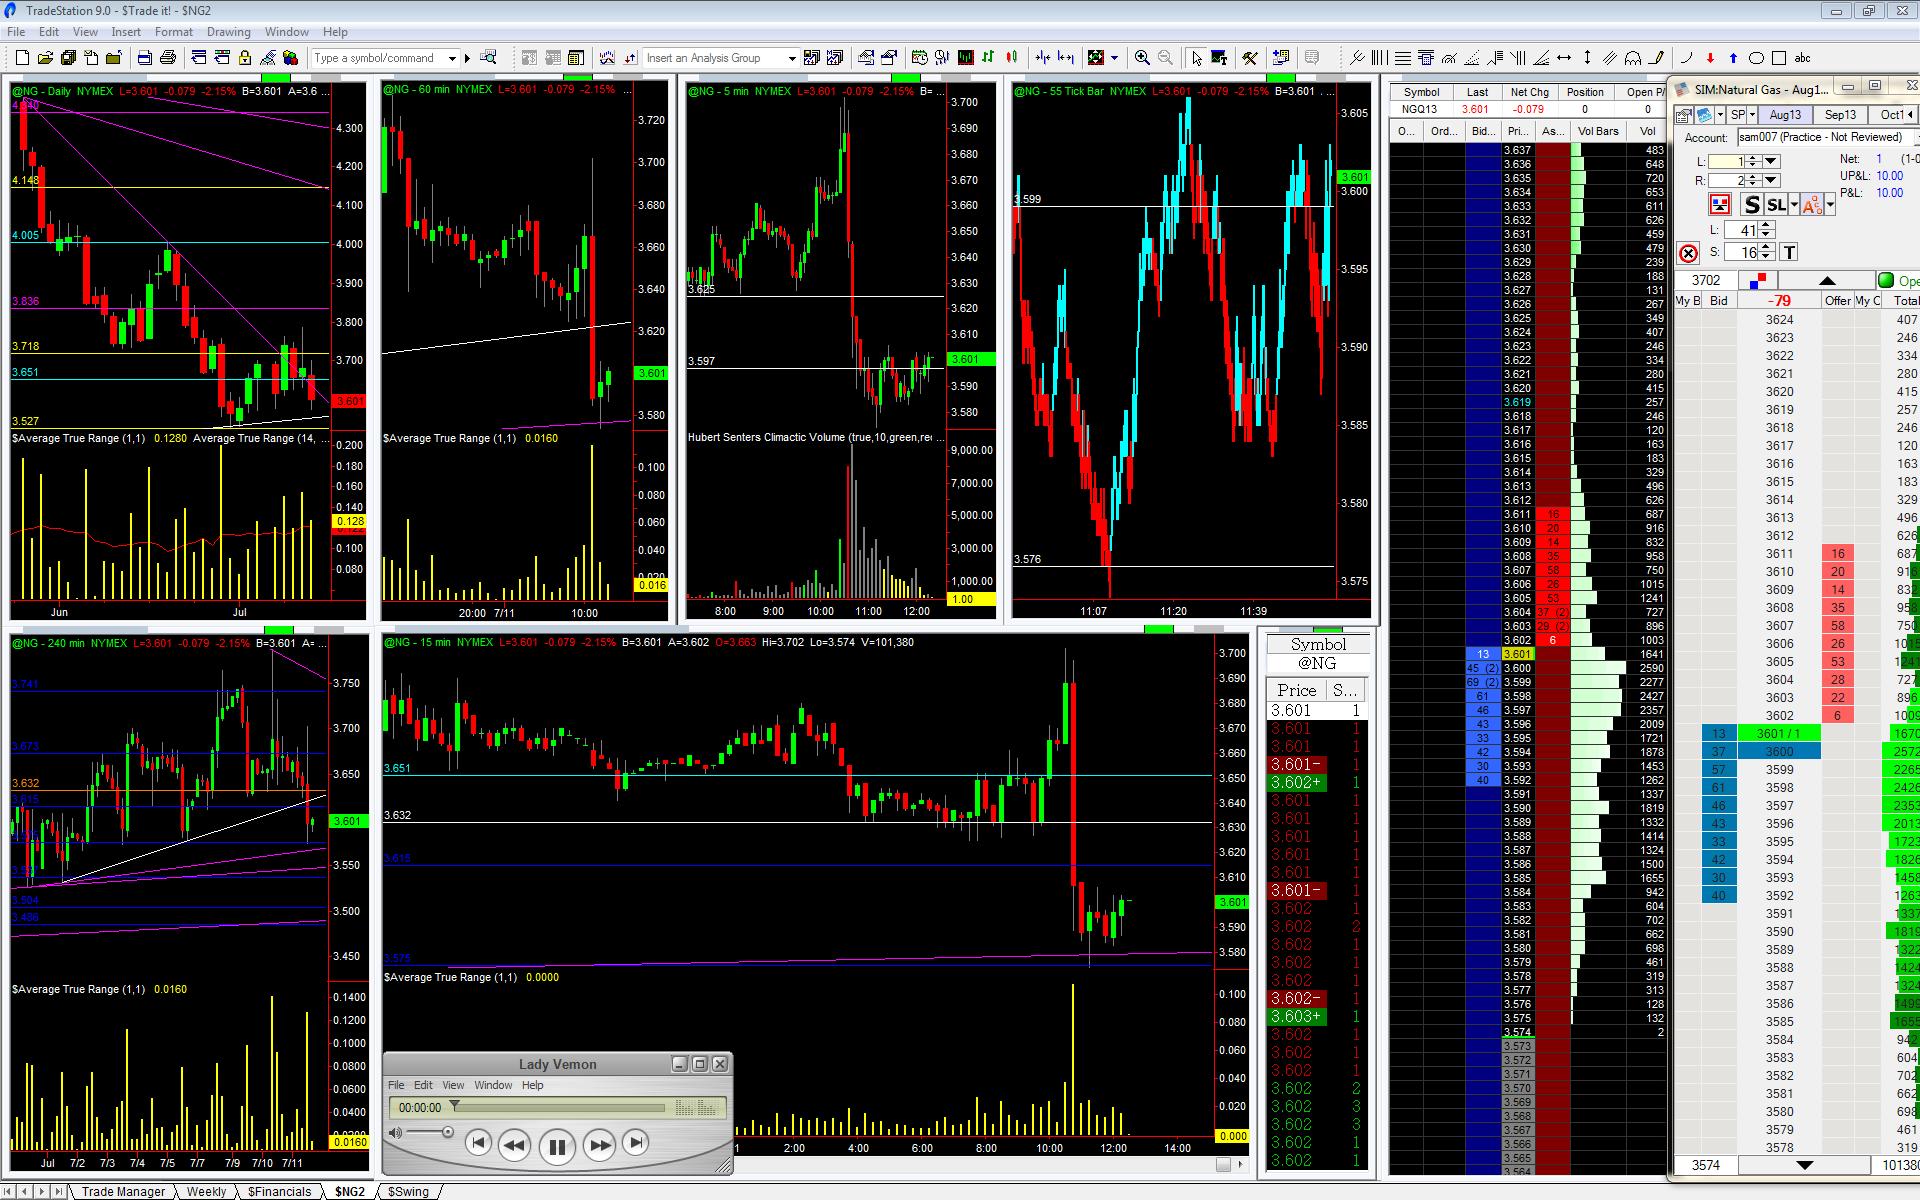Viewport: 1920px width, 1200px height.
Task: Select the candlestick bar type icon
Action: [x=1012, y=58]
